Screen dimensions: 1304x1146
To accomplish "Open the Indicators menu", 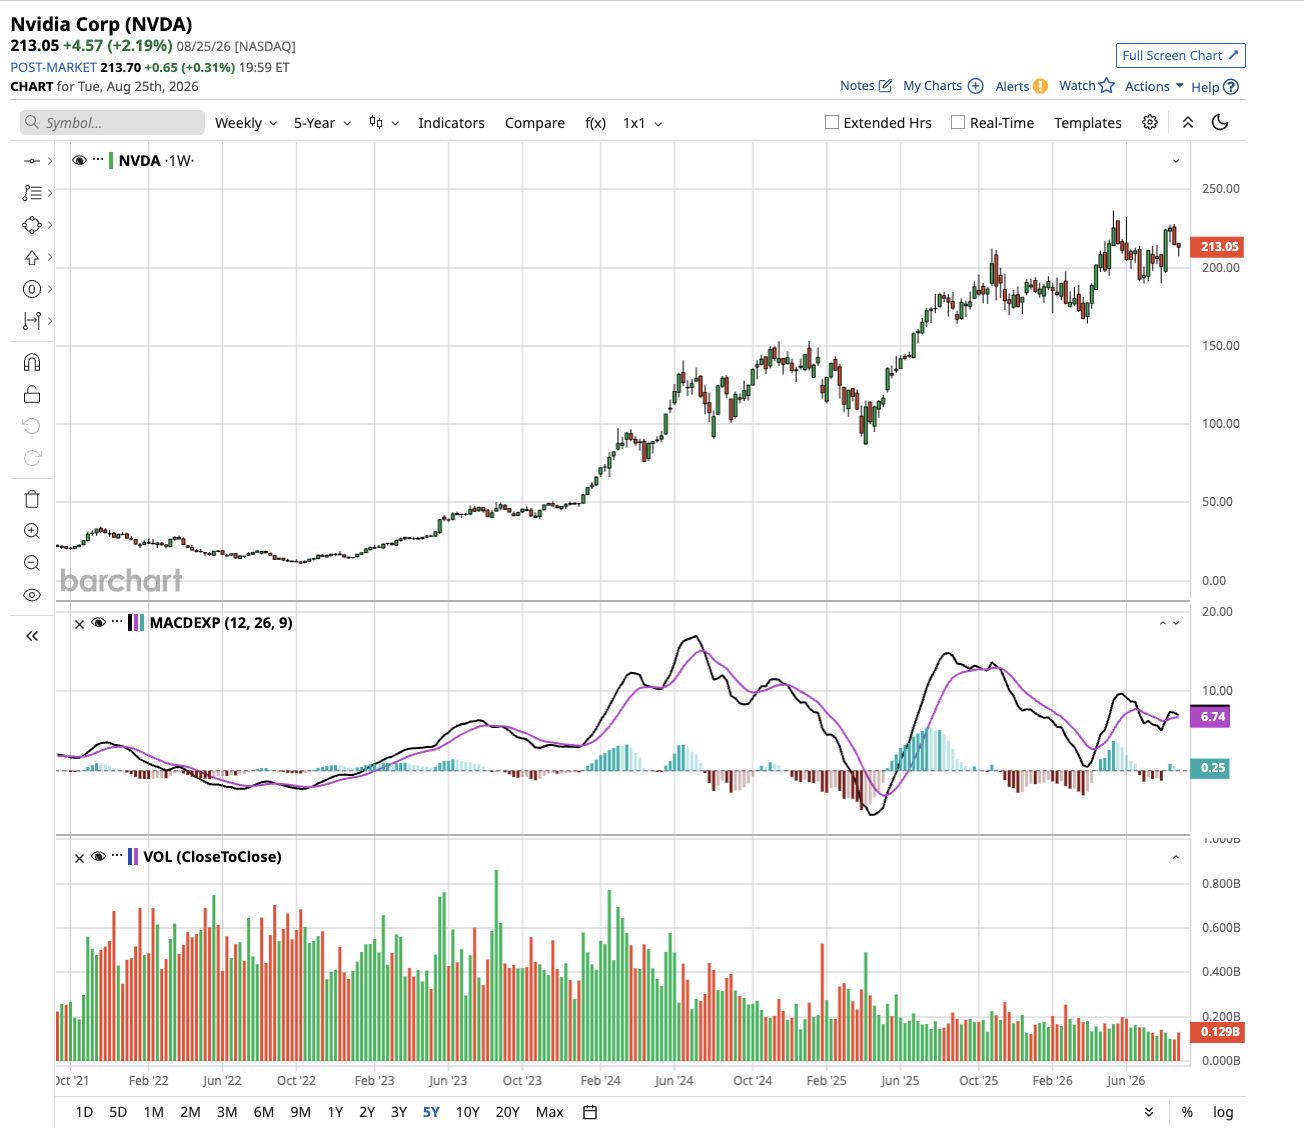I will coord(451,123).
